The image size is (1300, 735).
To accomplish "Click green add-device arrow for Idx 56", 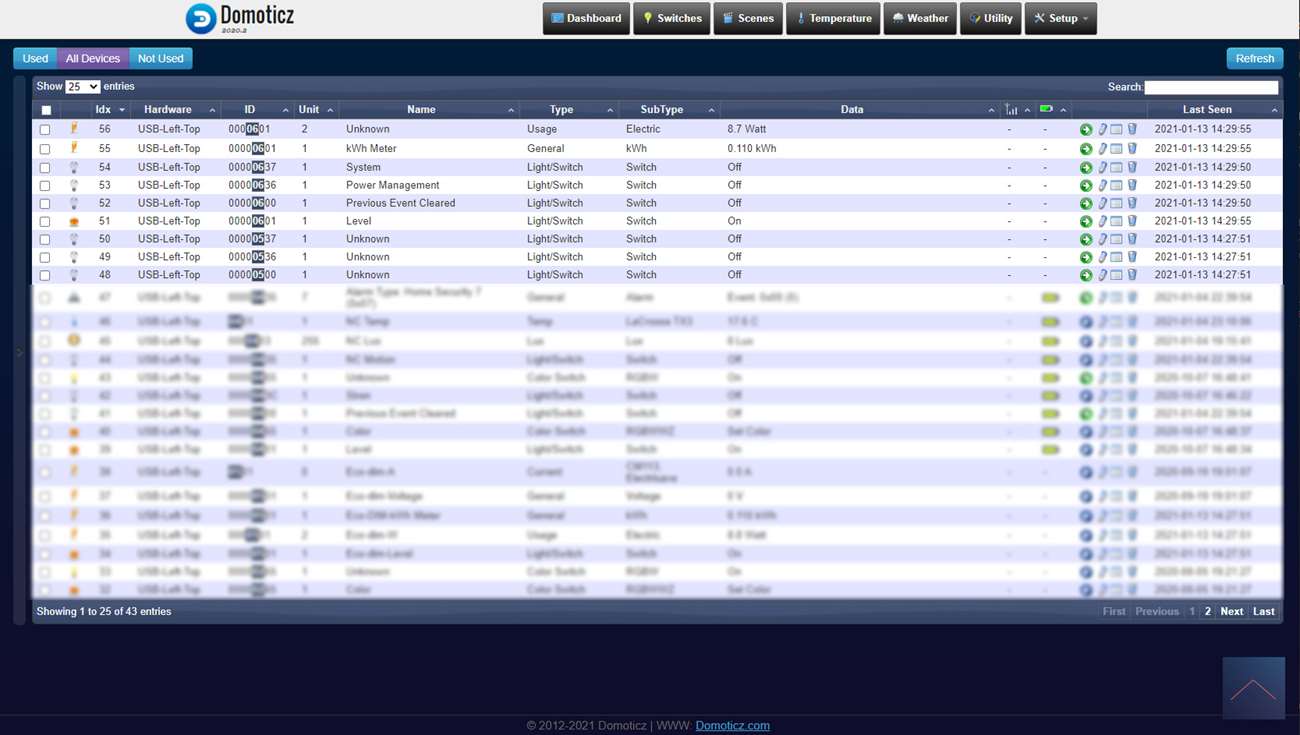I will click(x=1086, y=130).
